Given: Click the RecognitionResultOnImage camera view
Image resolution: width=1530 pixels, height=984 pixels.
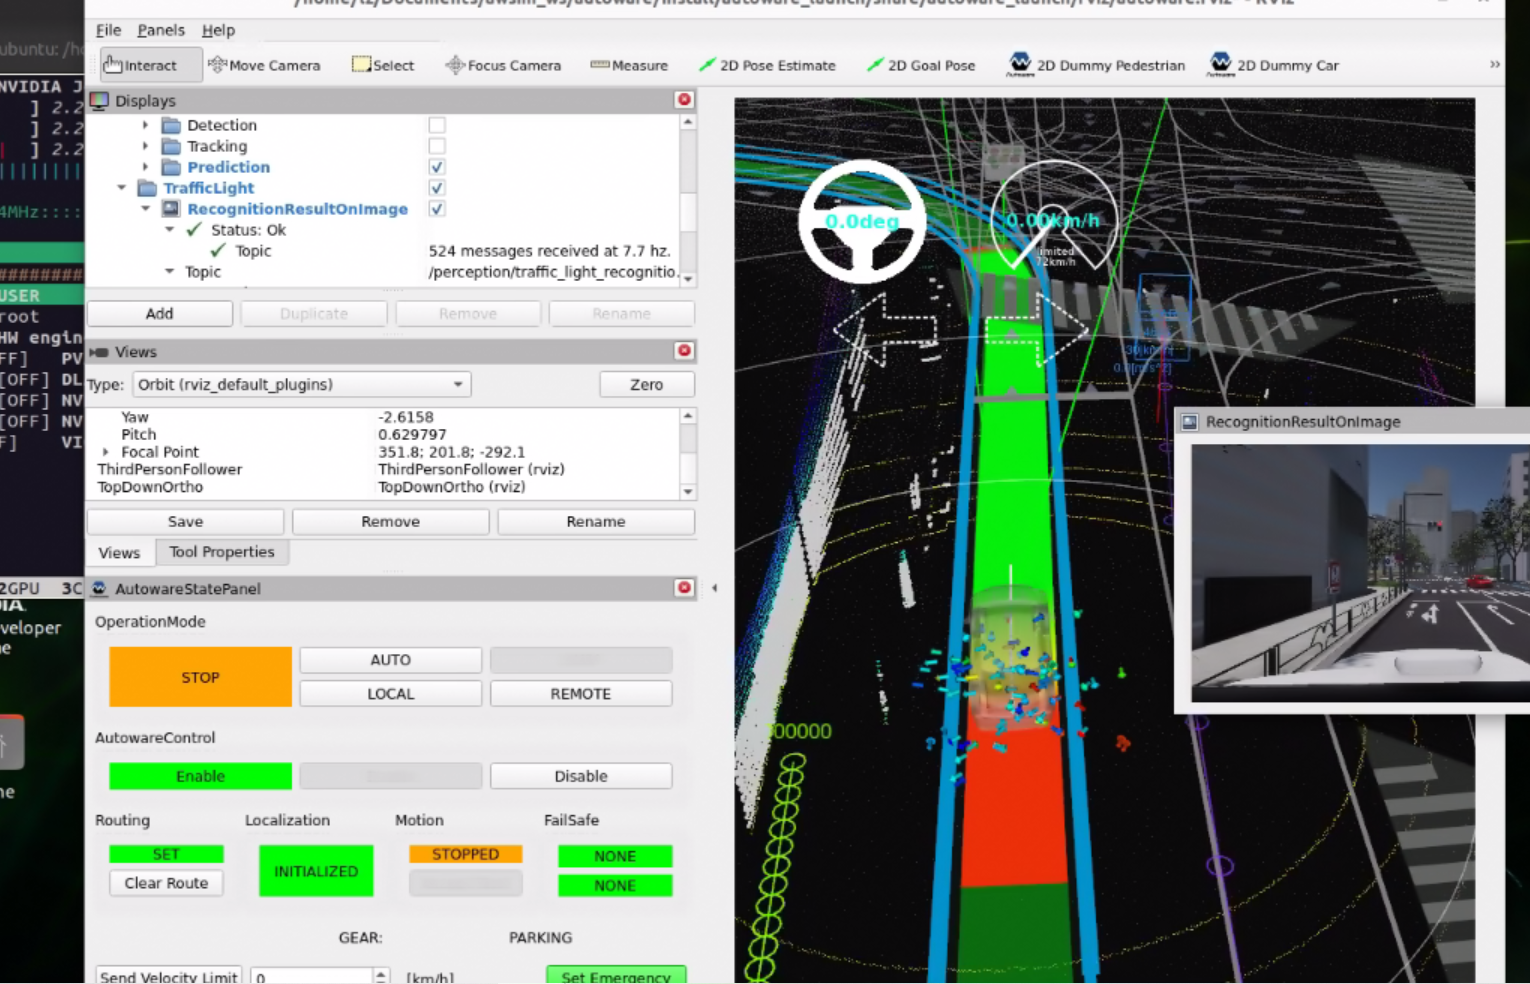Looking at the screenshot, I should pyautogui.click(x=1360, y=573).
